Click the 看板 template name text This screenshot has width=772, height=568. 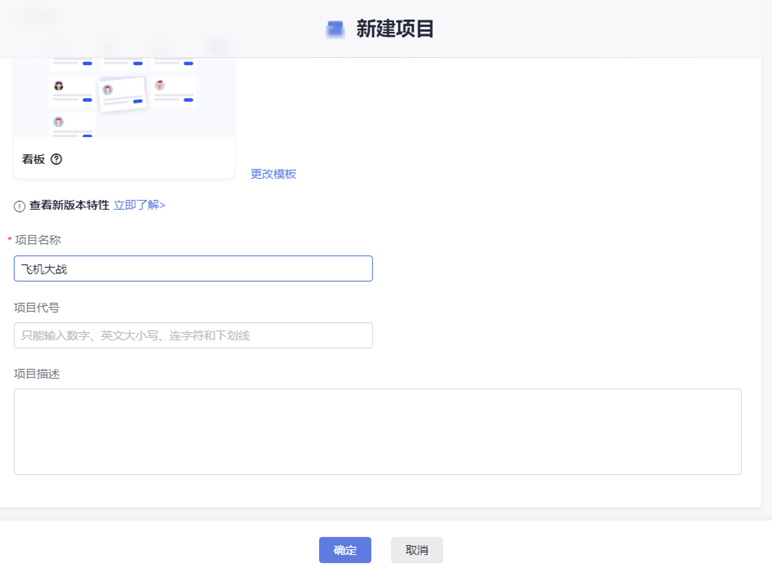click(x=33, y=159)
